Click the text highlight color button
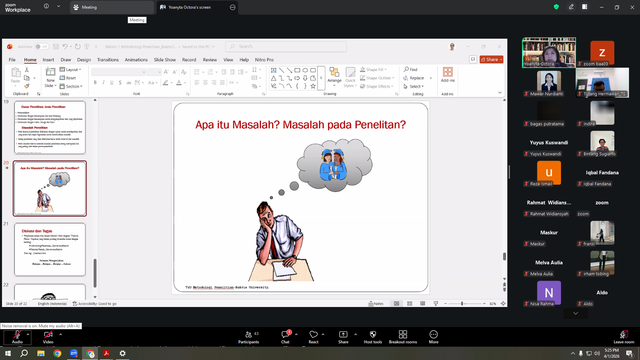This screenshot has width=640, height=360. 165,83
